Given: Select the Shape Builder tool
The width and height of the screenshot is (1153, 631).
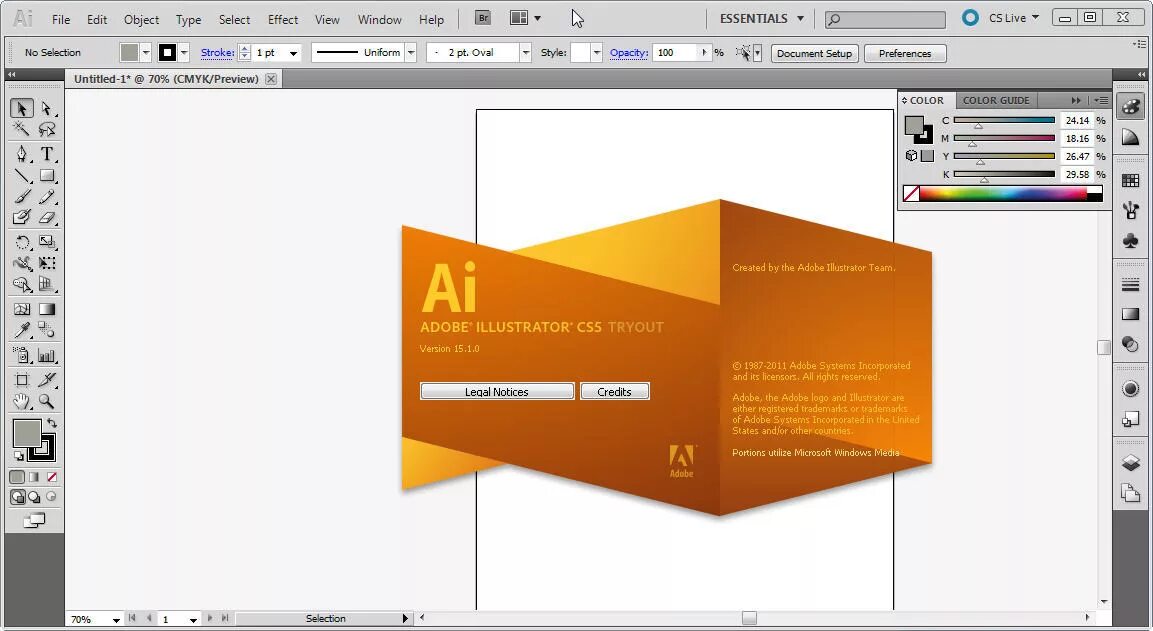Looking at the screenshot, I should (x=21, y=284).
